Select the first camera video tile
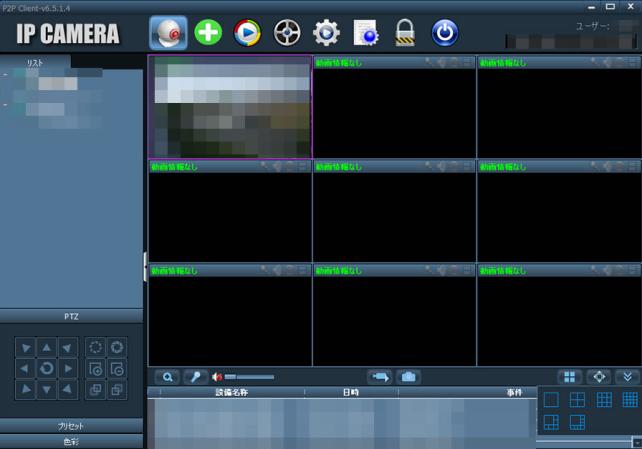 click(230, 107)
